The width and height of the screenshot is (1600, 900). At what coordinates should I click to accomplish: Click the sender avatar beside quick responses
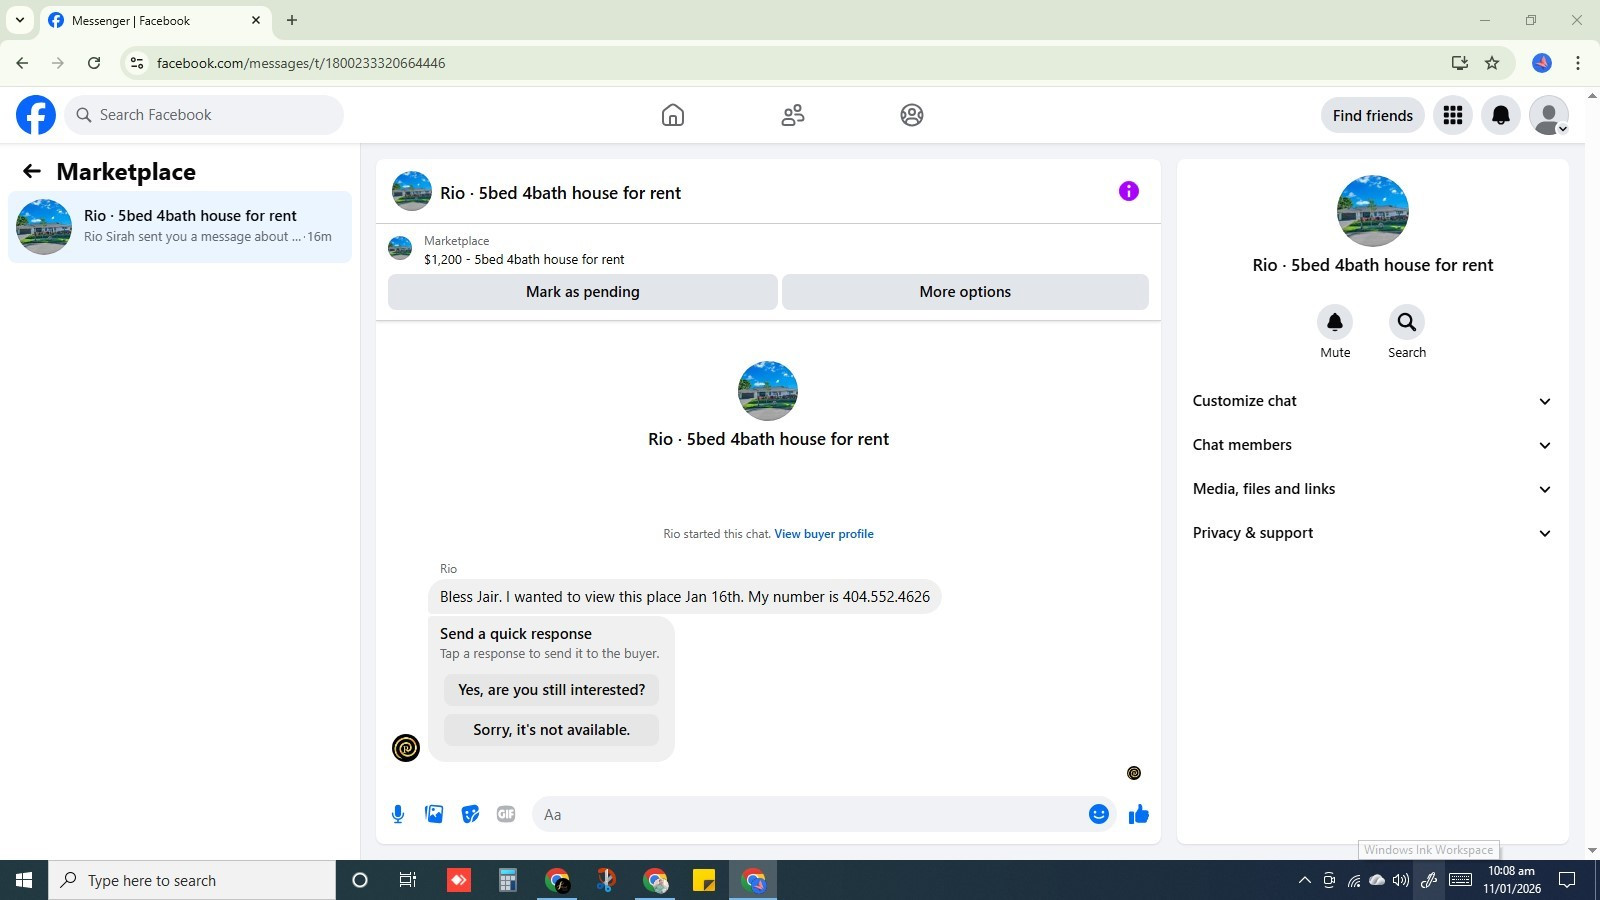(x=406, y=747)
